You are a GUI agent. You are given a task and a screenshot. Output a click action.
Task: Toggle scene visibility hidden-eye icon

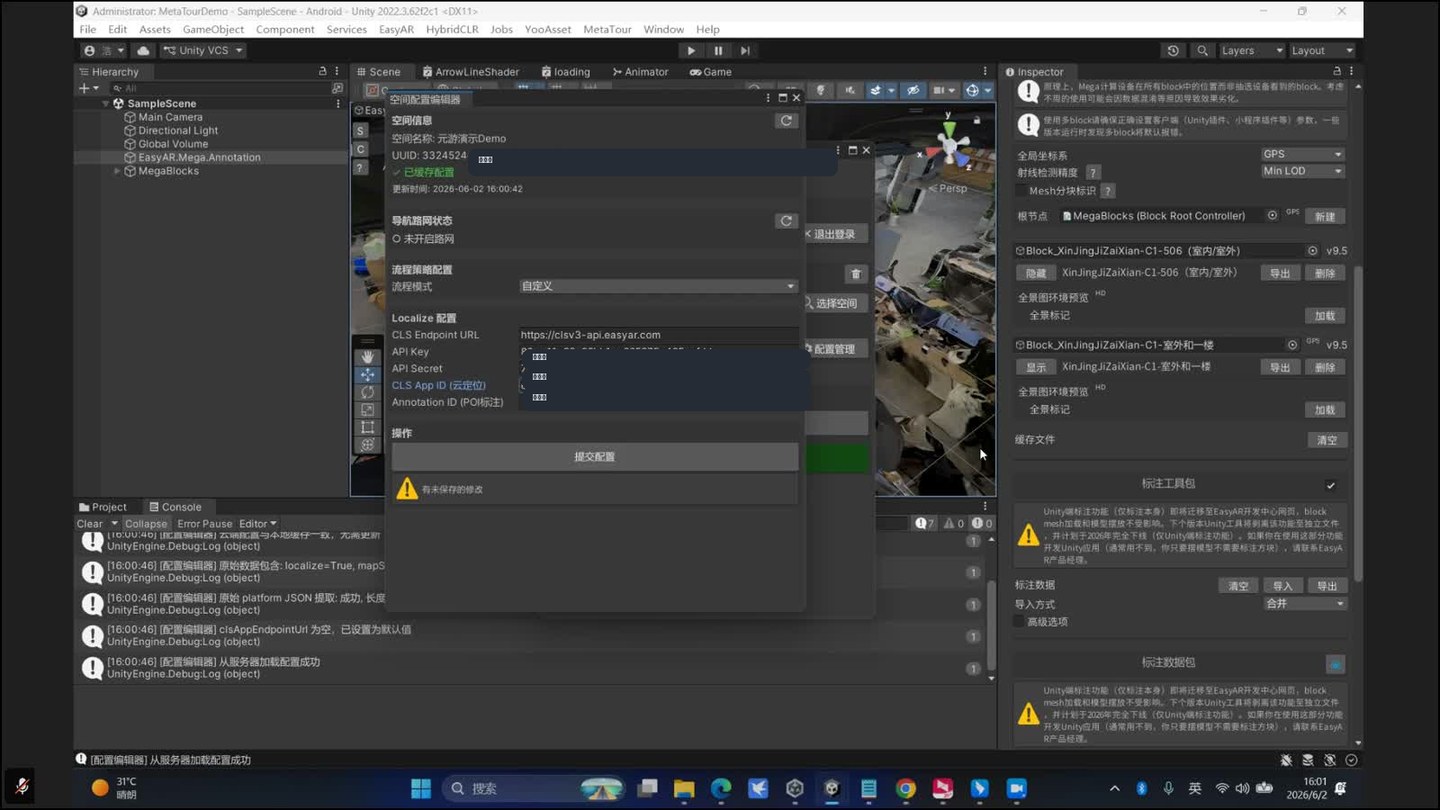click(x=913, y=90)
